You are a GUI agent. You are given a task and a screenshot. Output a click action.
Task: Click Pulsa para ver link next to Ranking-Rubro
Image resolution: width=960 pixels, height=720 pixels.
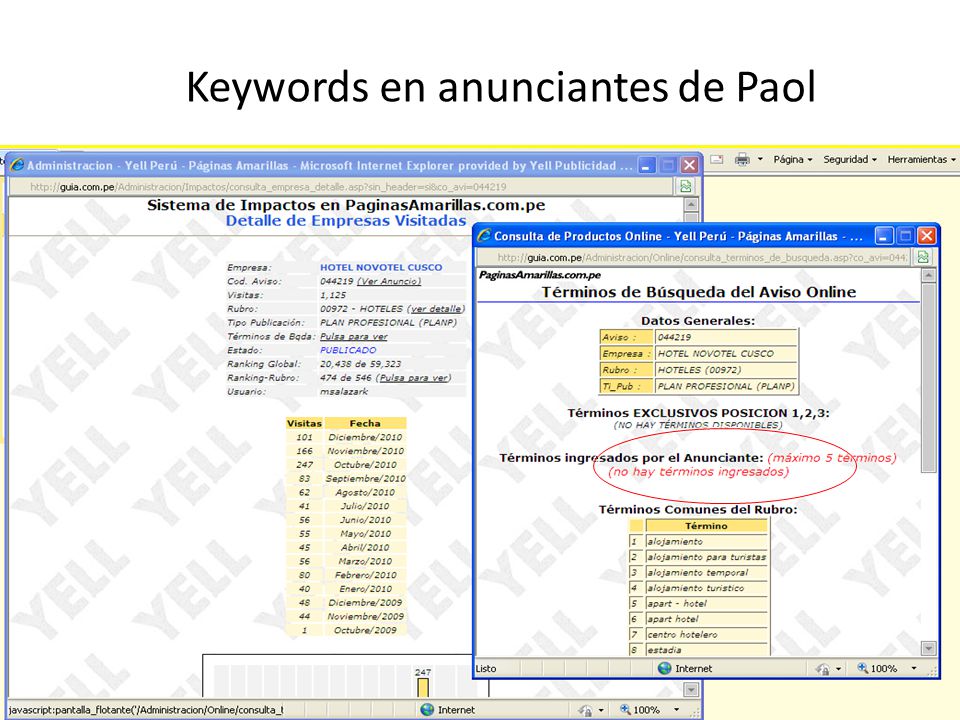(413, 378)
